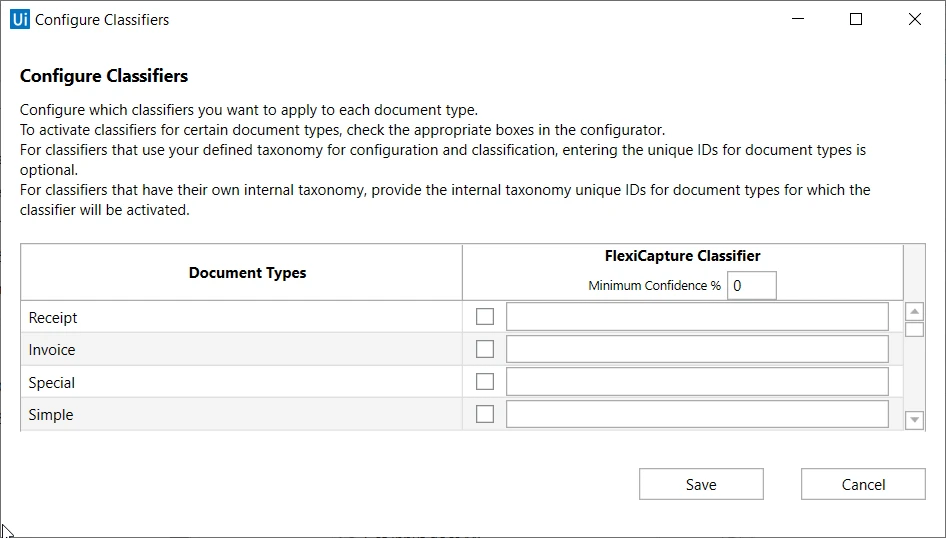Select the Invoice document type row
The image size is (946, 538).
tap(241, 350)
